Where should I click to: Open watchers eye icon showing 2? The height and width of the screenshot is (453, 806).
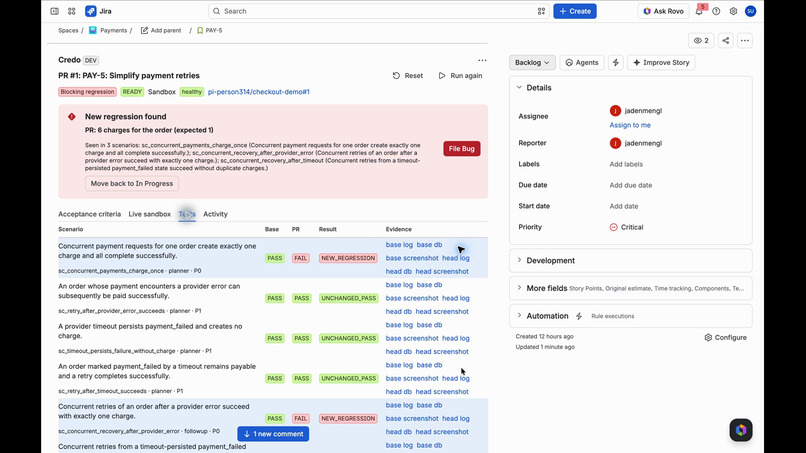(x=701, y=41)
